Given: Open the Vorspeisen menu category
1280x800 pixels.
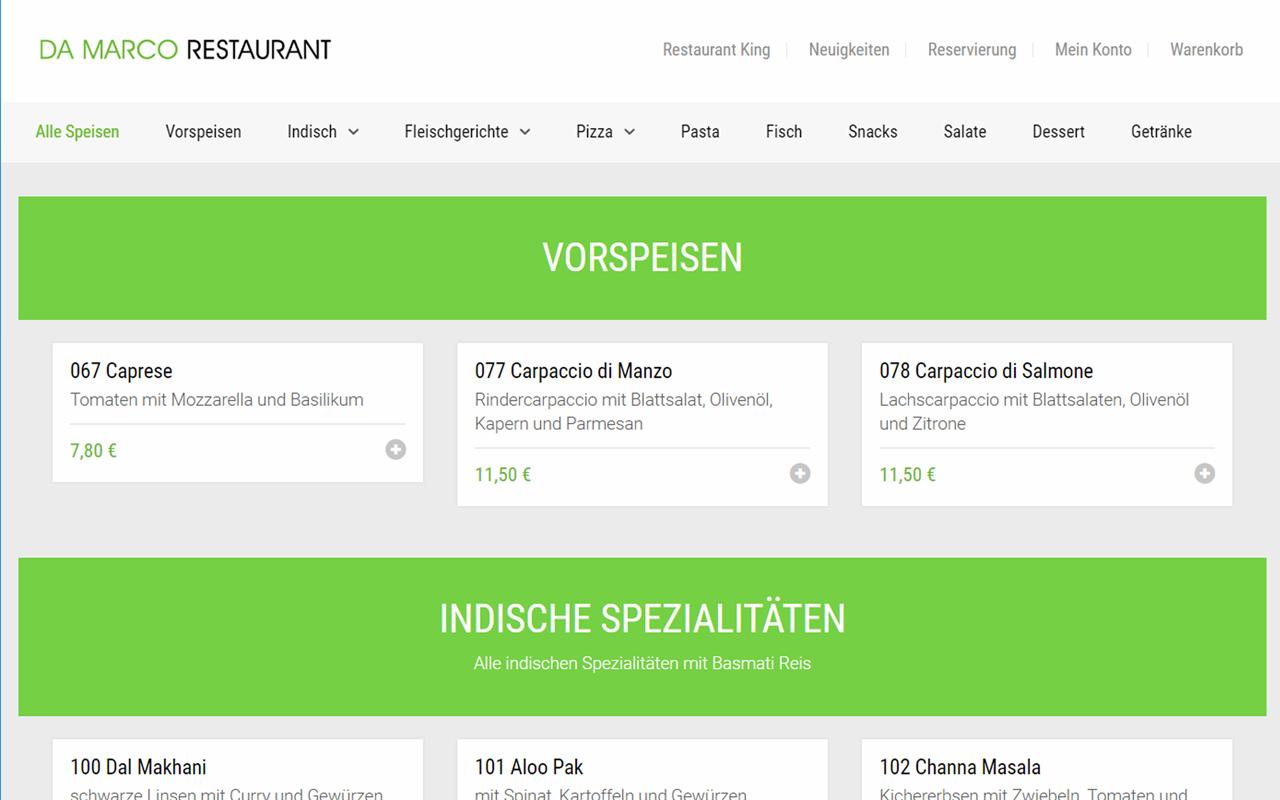Looking at the screenshot, I should [203, 131].
